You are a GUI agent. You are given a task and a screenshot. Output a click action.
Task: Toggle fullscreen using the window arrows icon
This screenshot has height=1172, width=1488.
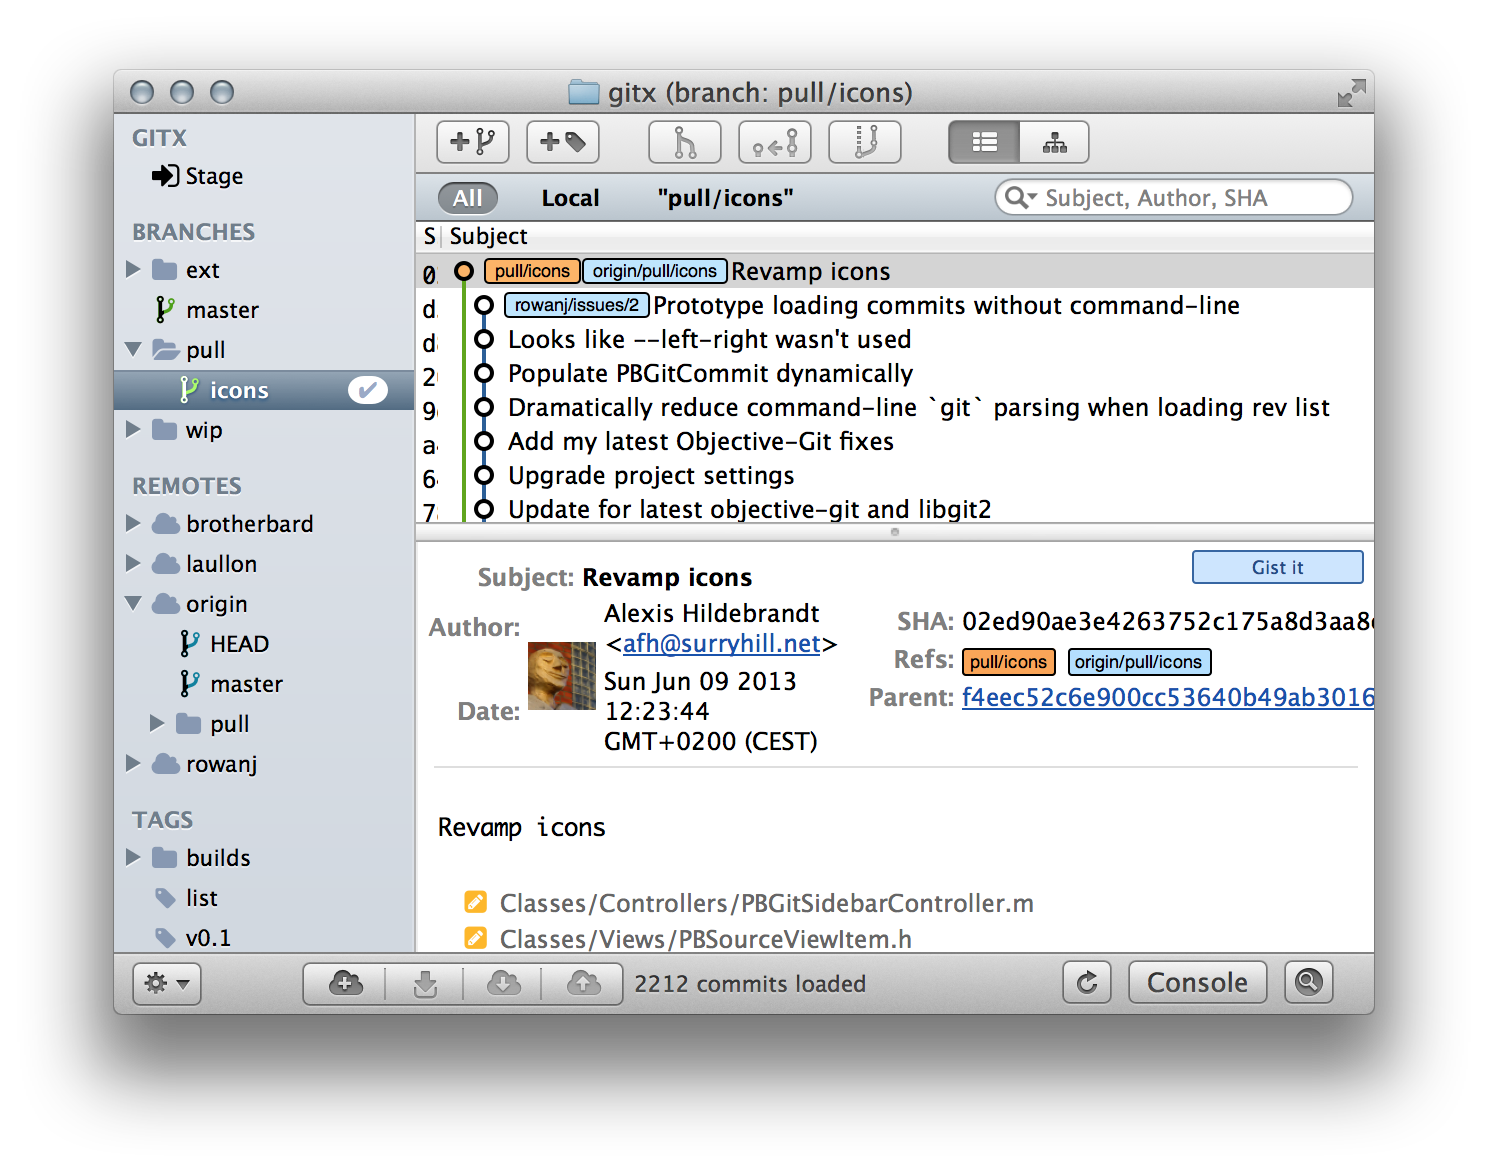pyautogui.click(x=1351, y=93)
